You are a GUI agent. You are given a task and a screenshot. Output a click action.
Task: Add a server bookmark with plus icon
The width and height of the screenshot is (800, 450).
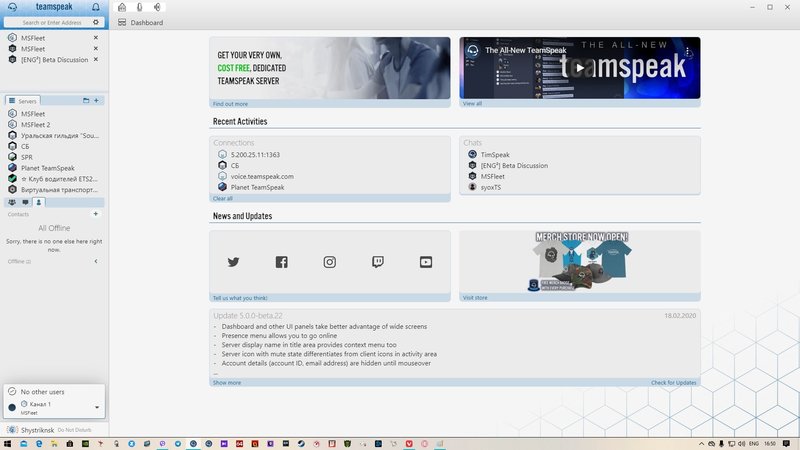coord(96,101)
